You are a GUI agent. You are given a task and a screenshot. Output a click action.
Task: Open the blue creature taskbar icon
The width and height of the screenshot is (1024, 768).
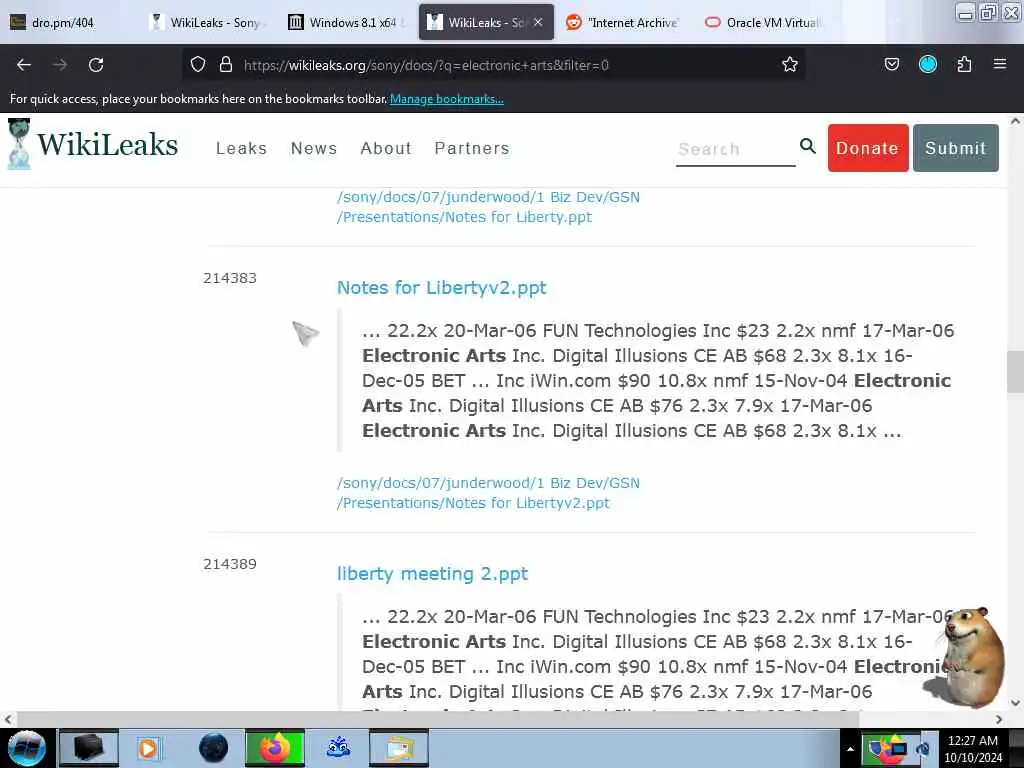(338, 748)
